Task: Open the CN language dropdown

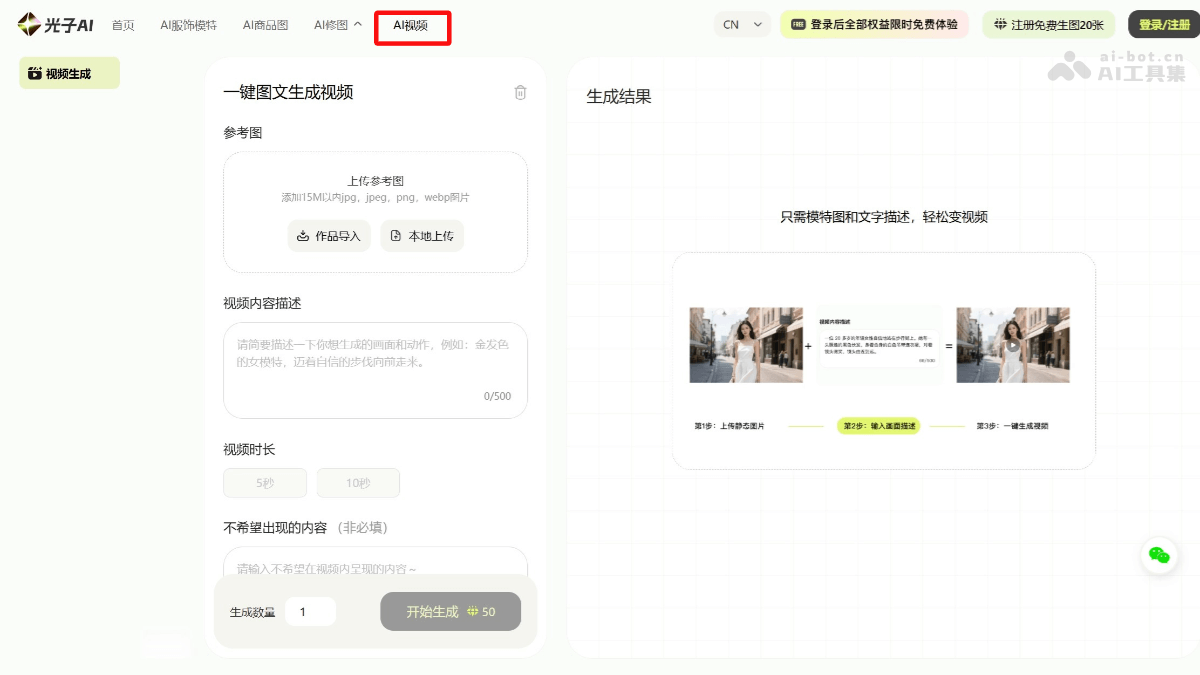Action: tap(742, 24)
